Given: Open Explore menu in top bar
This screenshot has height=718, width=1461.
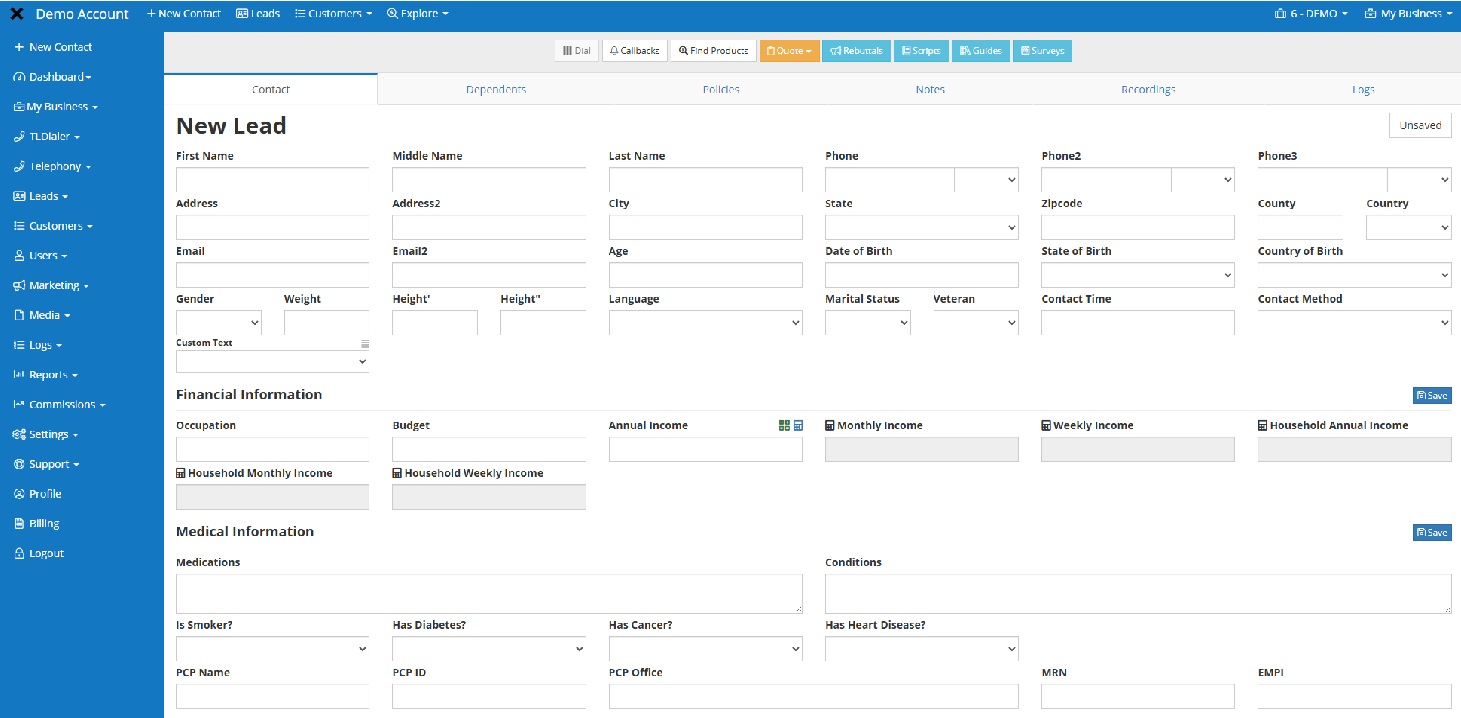Looking at the screenshot, I should click(417, 14).
